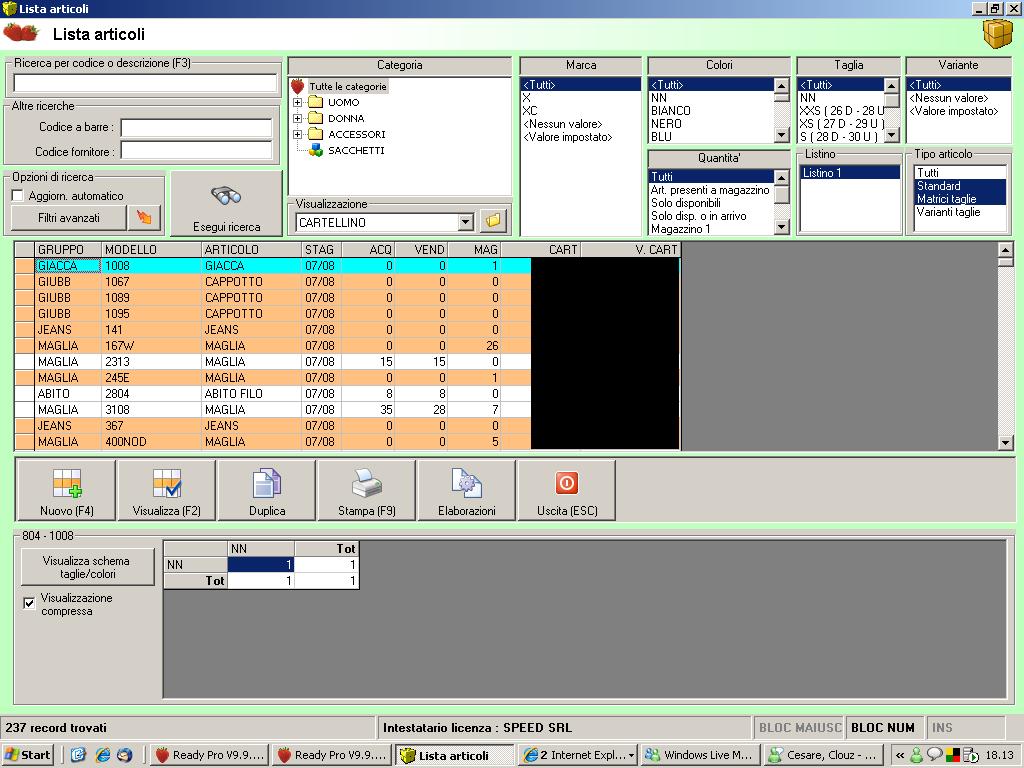The height and width of the screenshot is (768, 1024).
Task: Click NN quantity cell in size grid
Action: (x=261, y=565)
